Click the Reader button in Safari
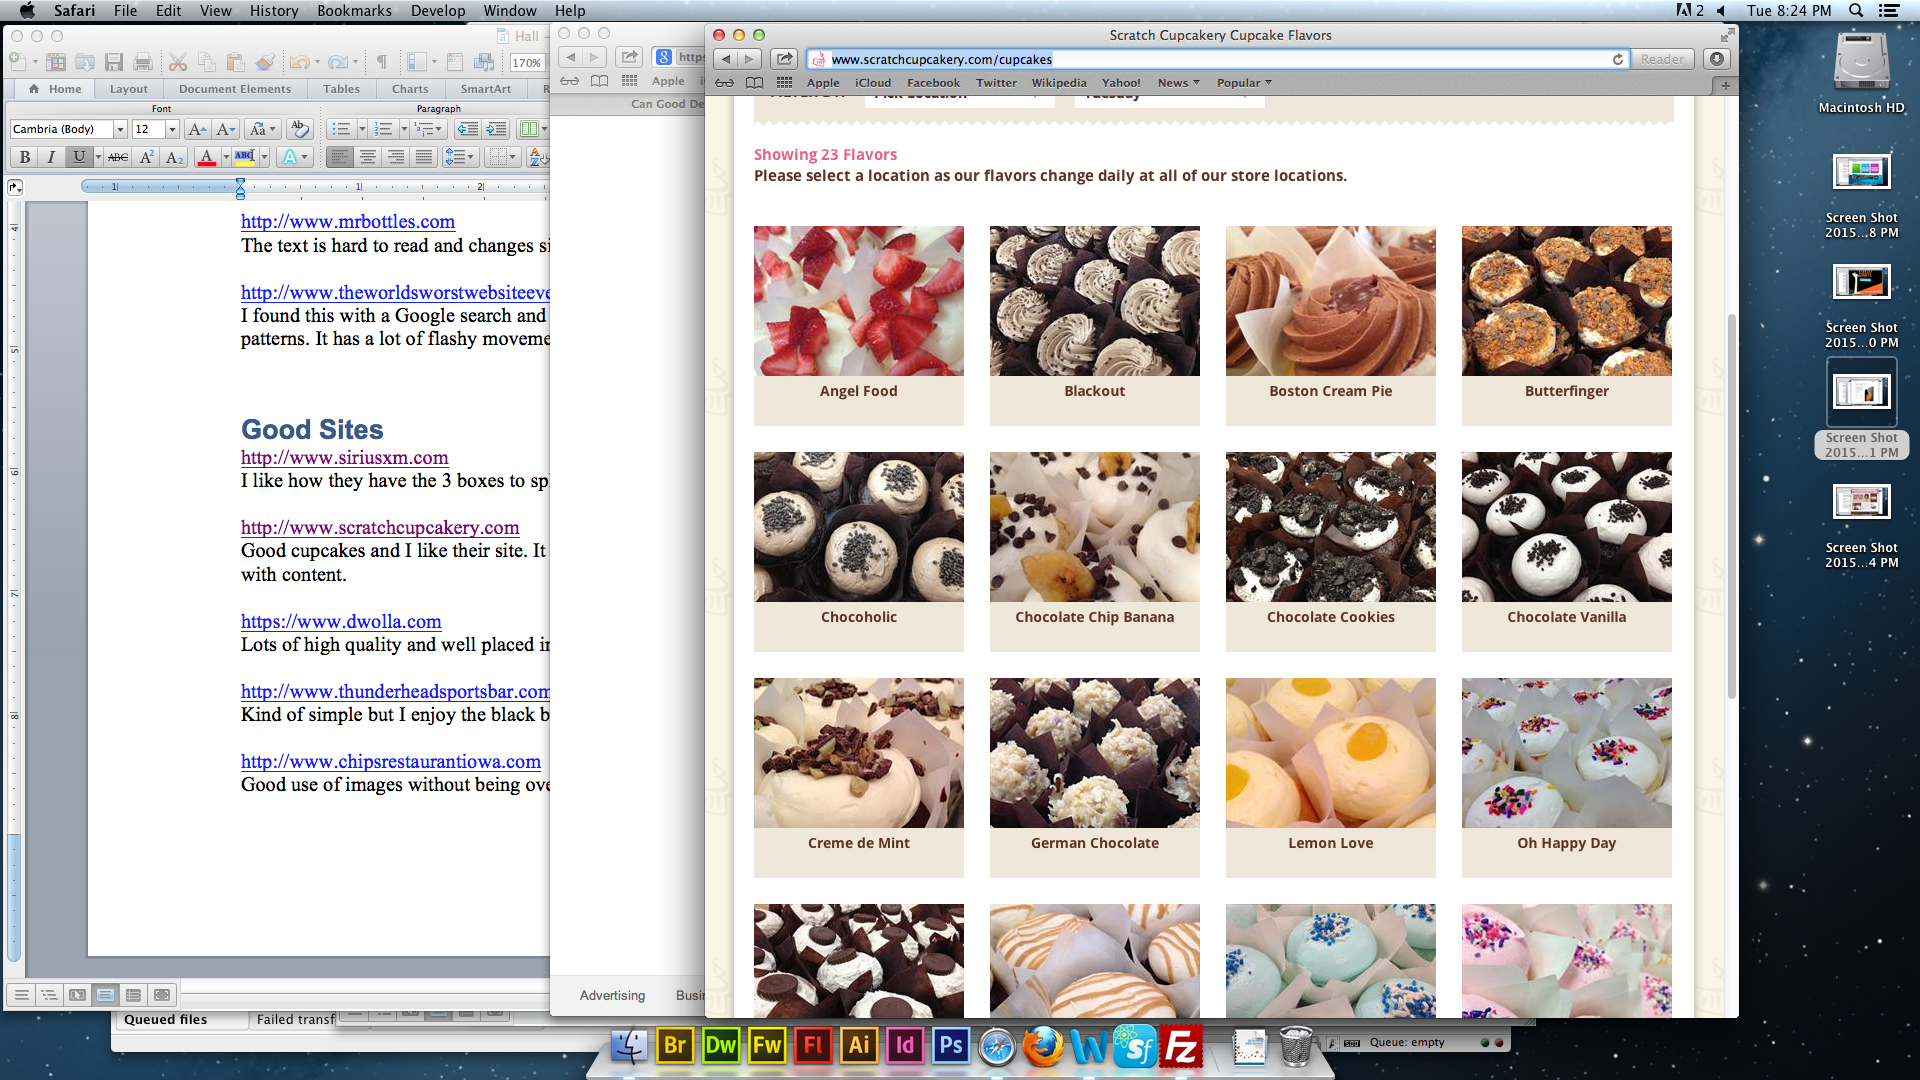The image size is (1920, 1080). coord(1662,59)
